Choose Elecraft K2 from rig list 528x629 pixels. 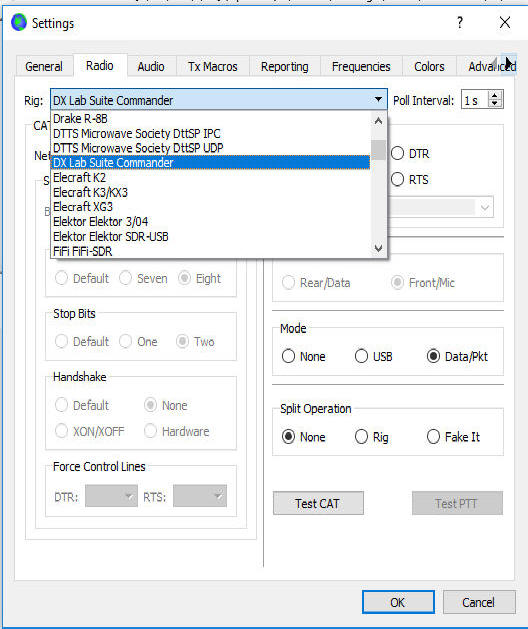pyautogui.click(x=211, y=177)
